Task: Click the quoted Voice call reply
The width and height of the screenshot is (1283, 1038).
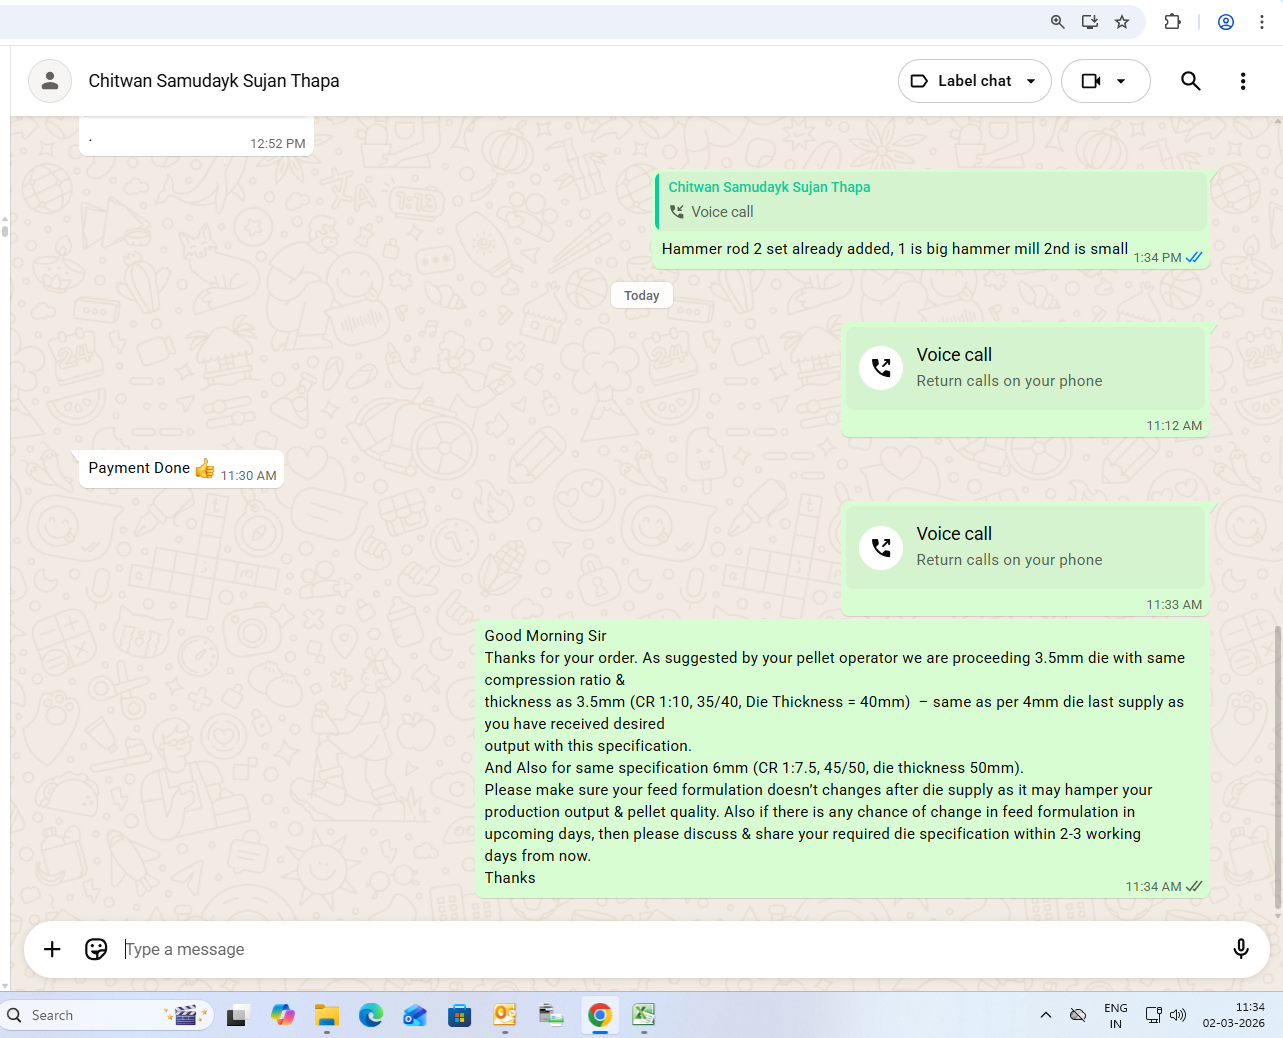Action: (932, 200)
